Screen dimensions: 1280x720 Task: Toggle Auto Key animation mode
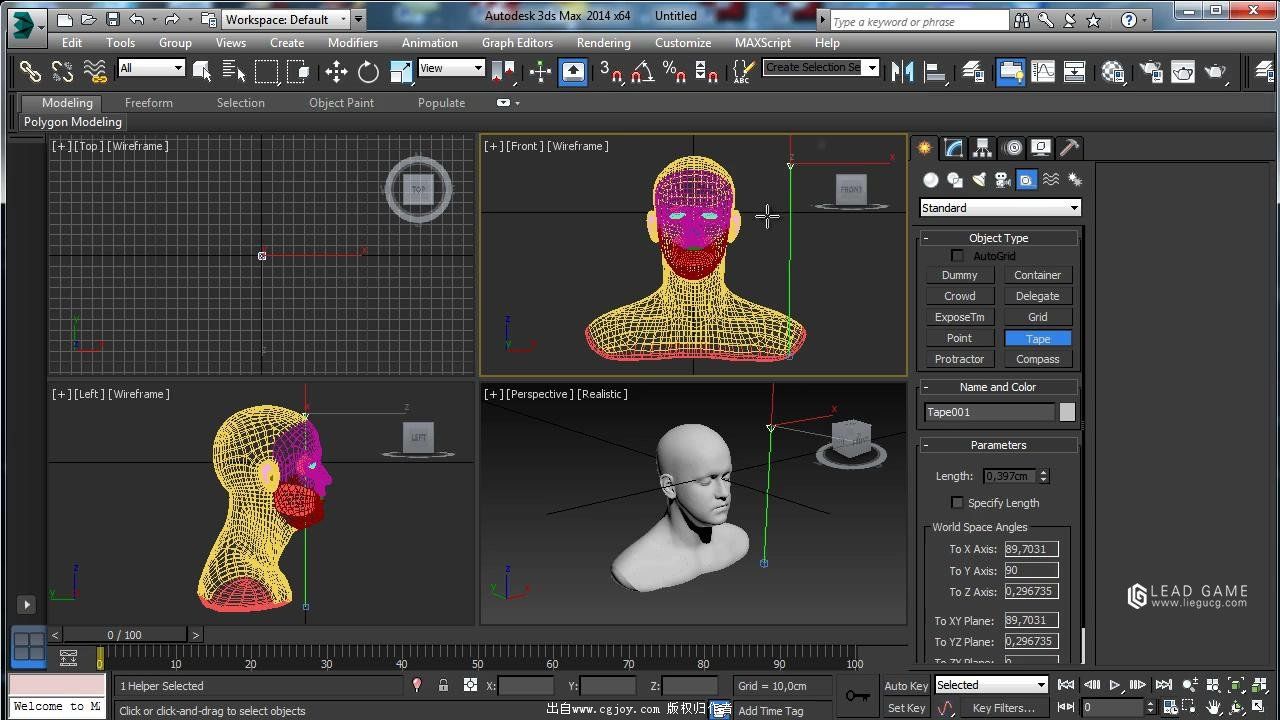click(x=906, y=686)
